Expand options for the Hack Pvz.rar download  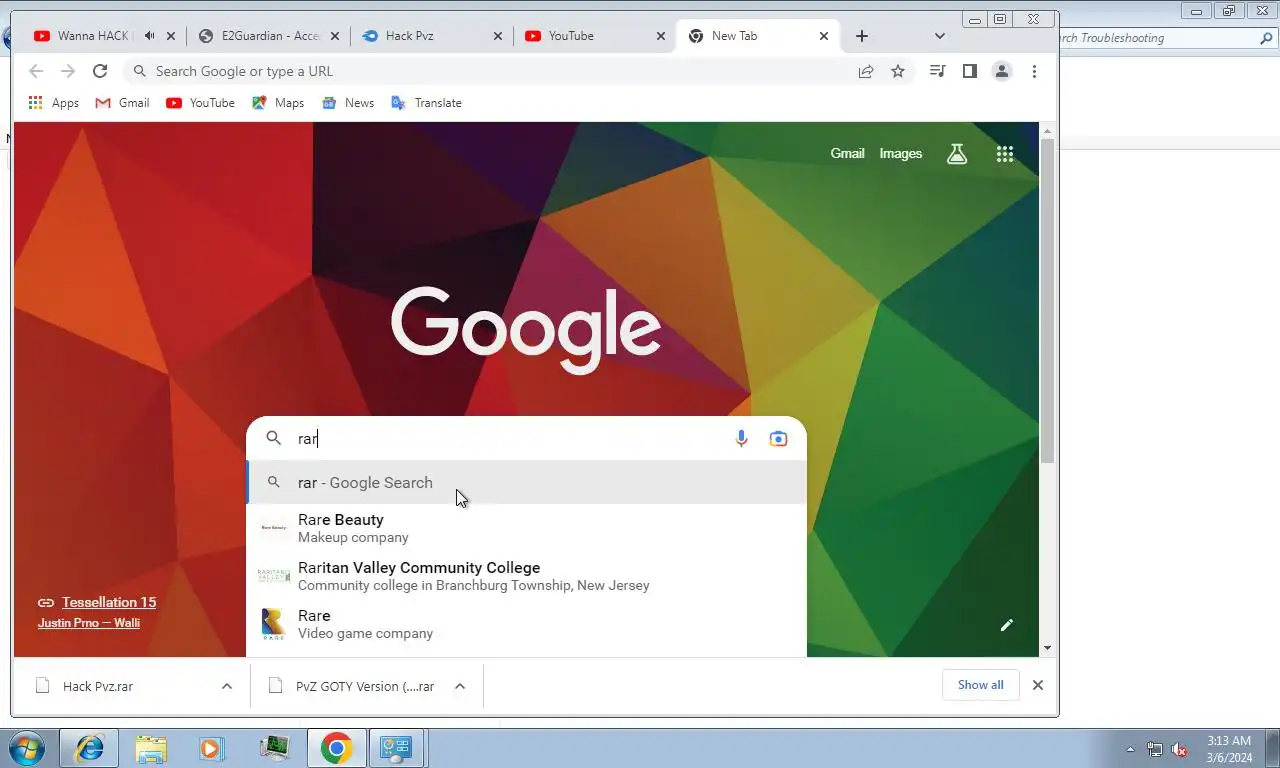tap(227, 686)
